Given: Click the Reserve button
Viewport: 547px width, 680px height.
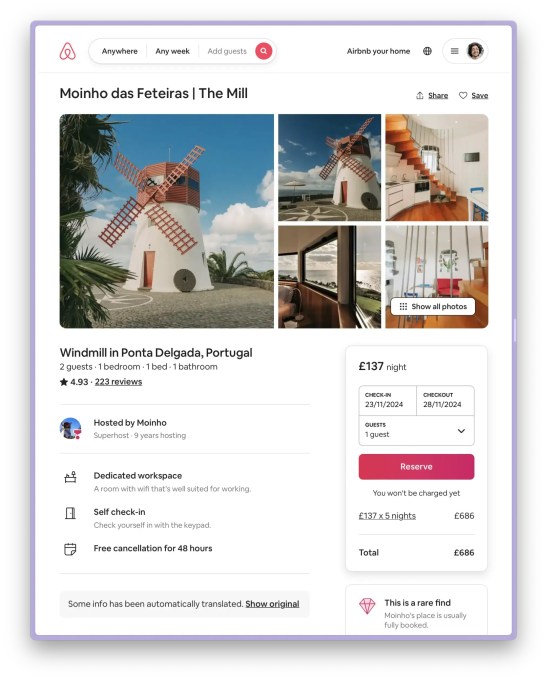Looking at the screenshot, I should point(416,467).
